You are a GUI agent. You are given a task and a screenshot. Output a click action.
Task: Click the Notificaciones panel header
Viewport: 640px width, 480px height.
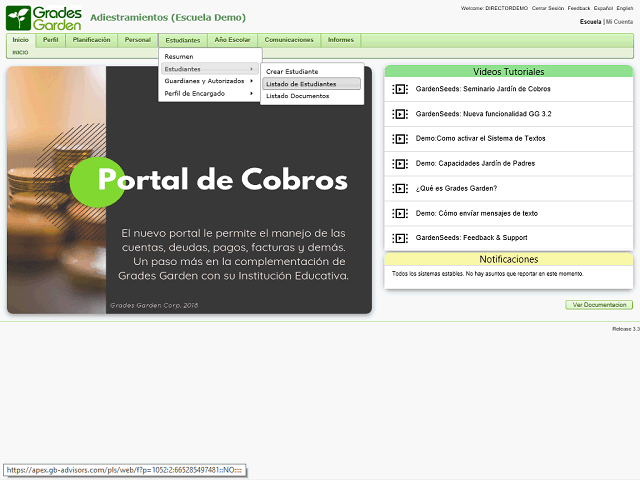(x=509, y=259)
